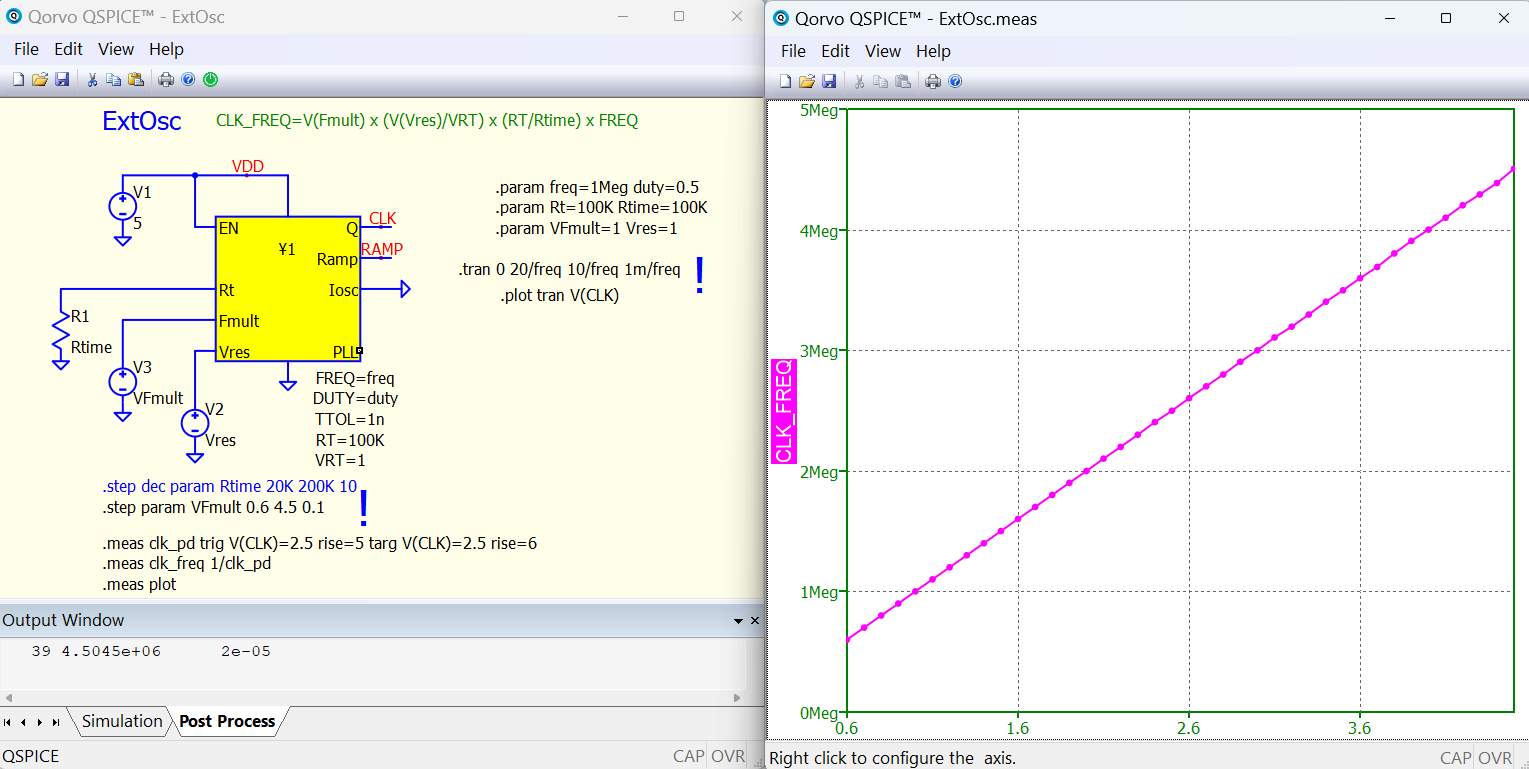Open Edit menu in ExtOsc.meas window
1529x769 pixels.
coord(836,51)
